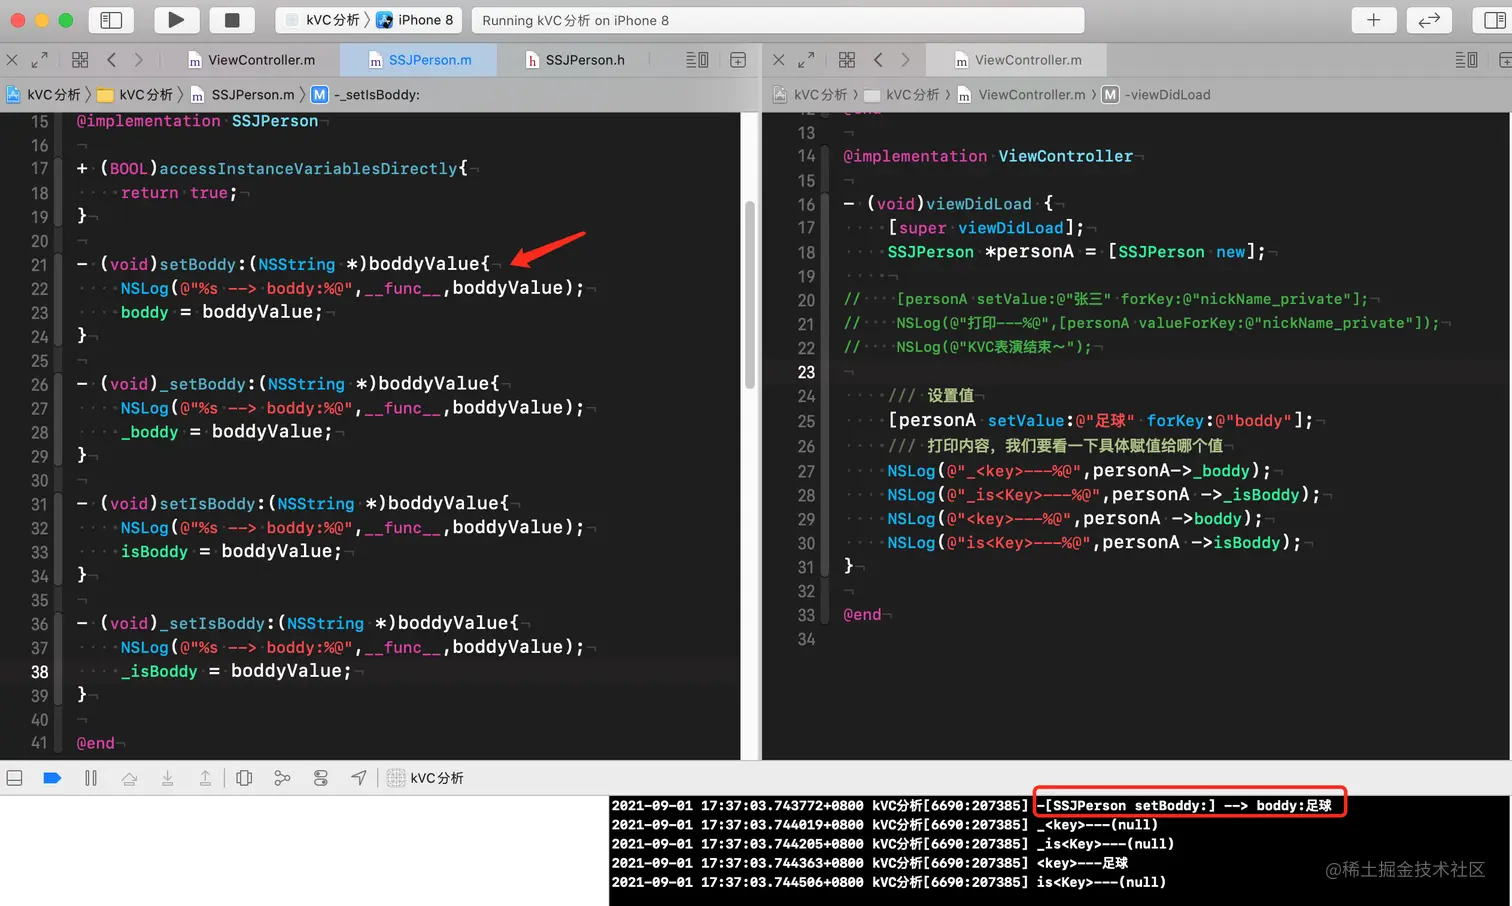Open the kVC分析 scheme selector
Image resolution: width=1512 pixels, height=906 pixels.
click(x=323, y=20)
